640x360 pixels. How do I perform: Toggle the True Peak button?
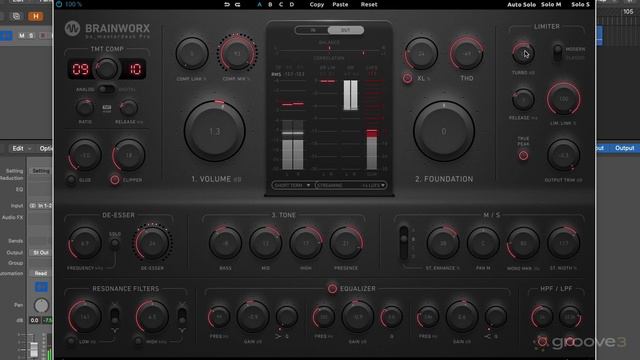[x=523, y=156]
